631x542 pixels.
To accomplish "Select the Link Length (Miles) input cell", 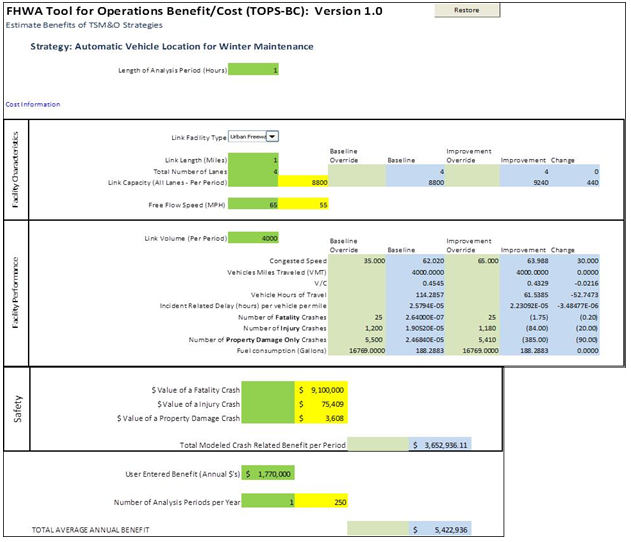I will click(x=253, y=160).
